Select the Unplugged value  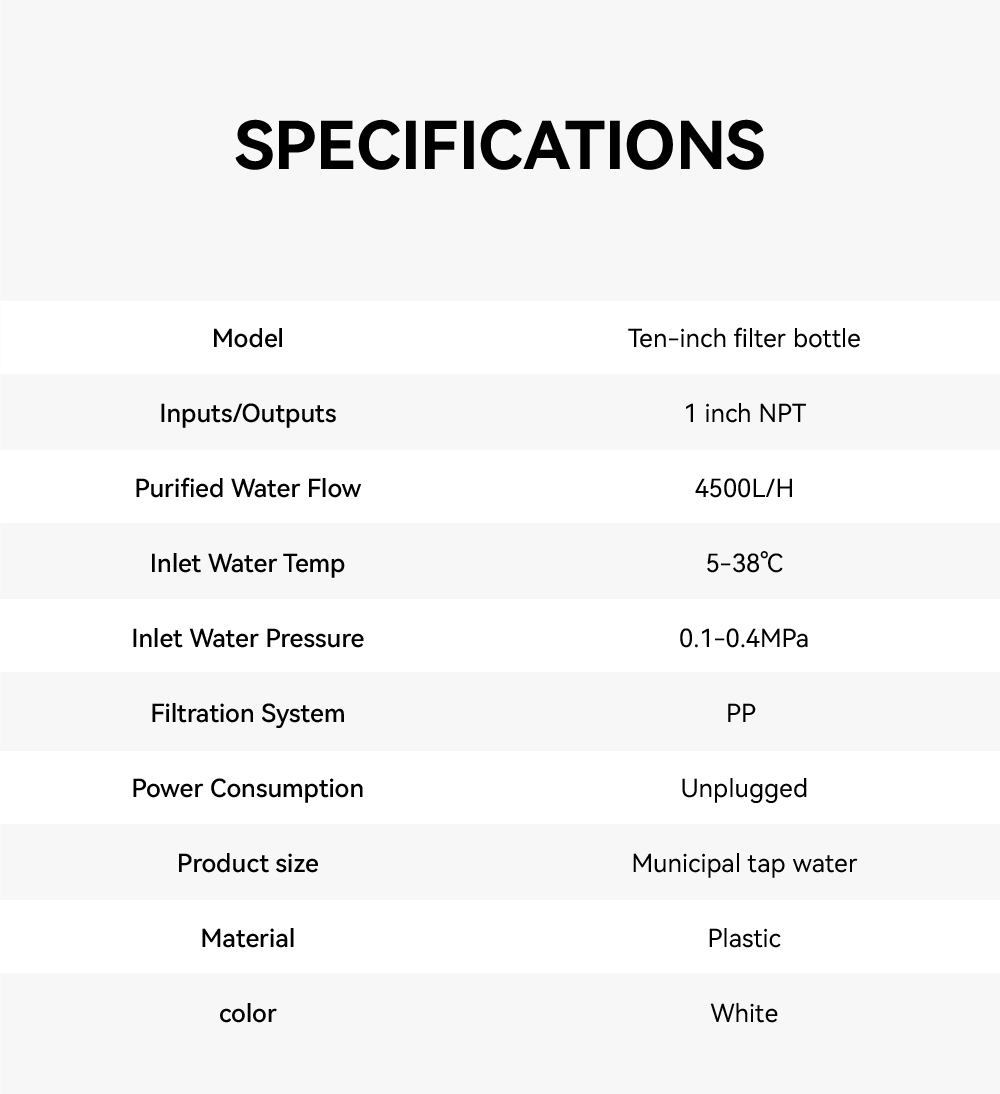pyautogui.click(x=744, y=789)
